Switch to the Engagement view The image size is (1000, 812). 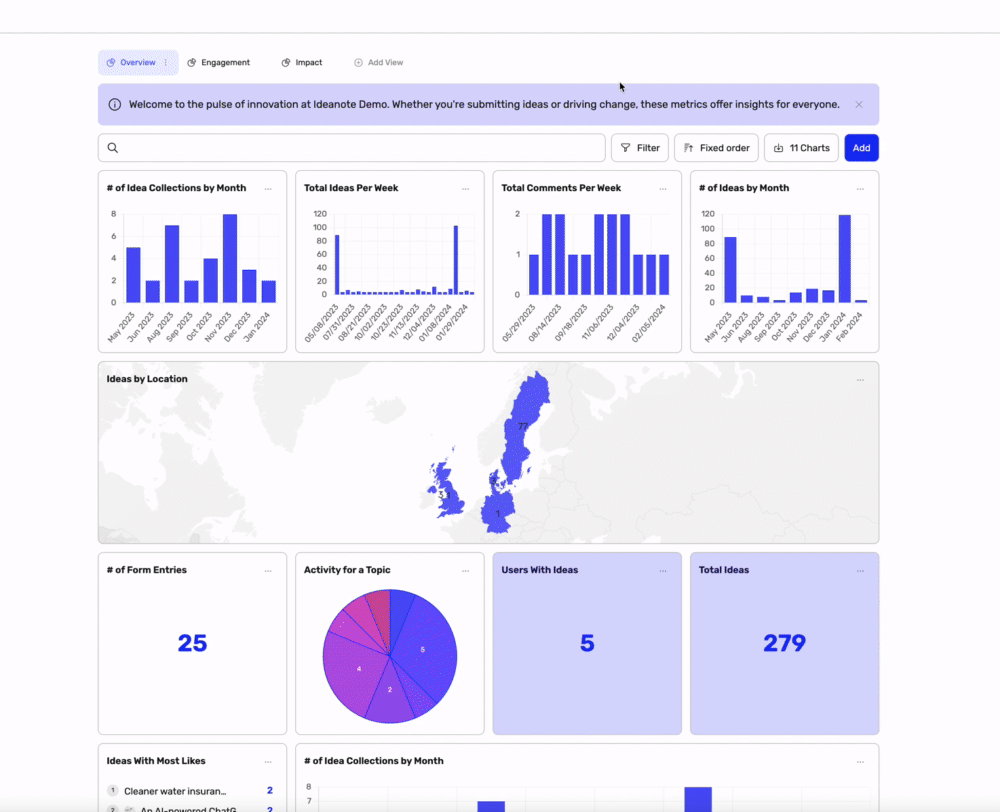click(x=219, y=63)
